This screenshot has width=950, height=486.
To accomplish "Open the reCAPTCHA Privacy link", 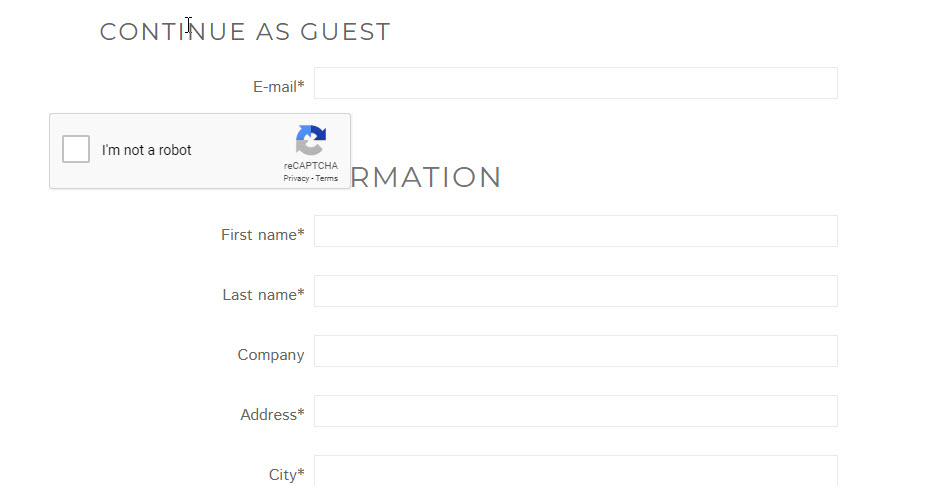I will (x=295, y=178).
